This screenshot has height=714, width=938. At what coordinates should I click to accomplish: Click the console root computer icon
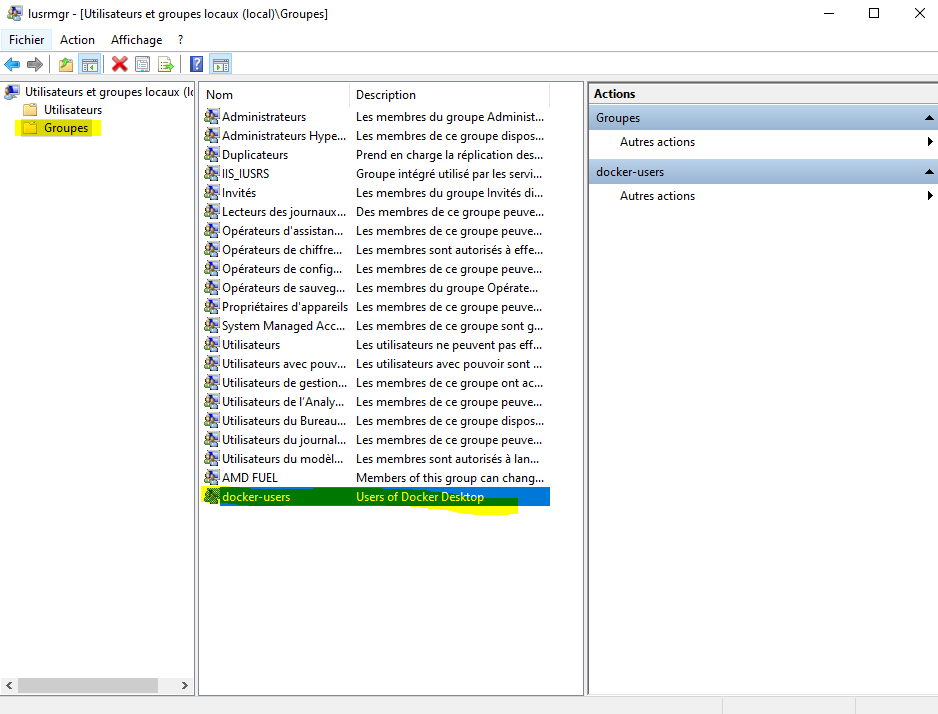click(12, 91)
